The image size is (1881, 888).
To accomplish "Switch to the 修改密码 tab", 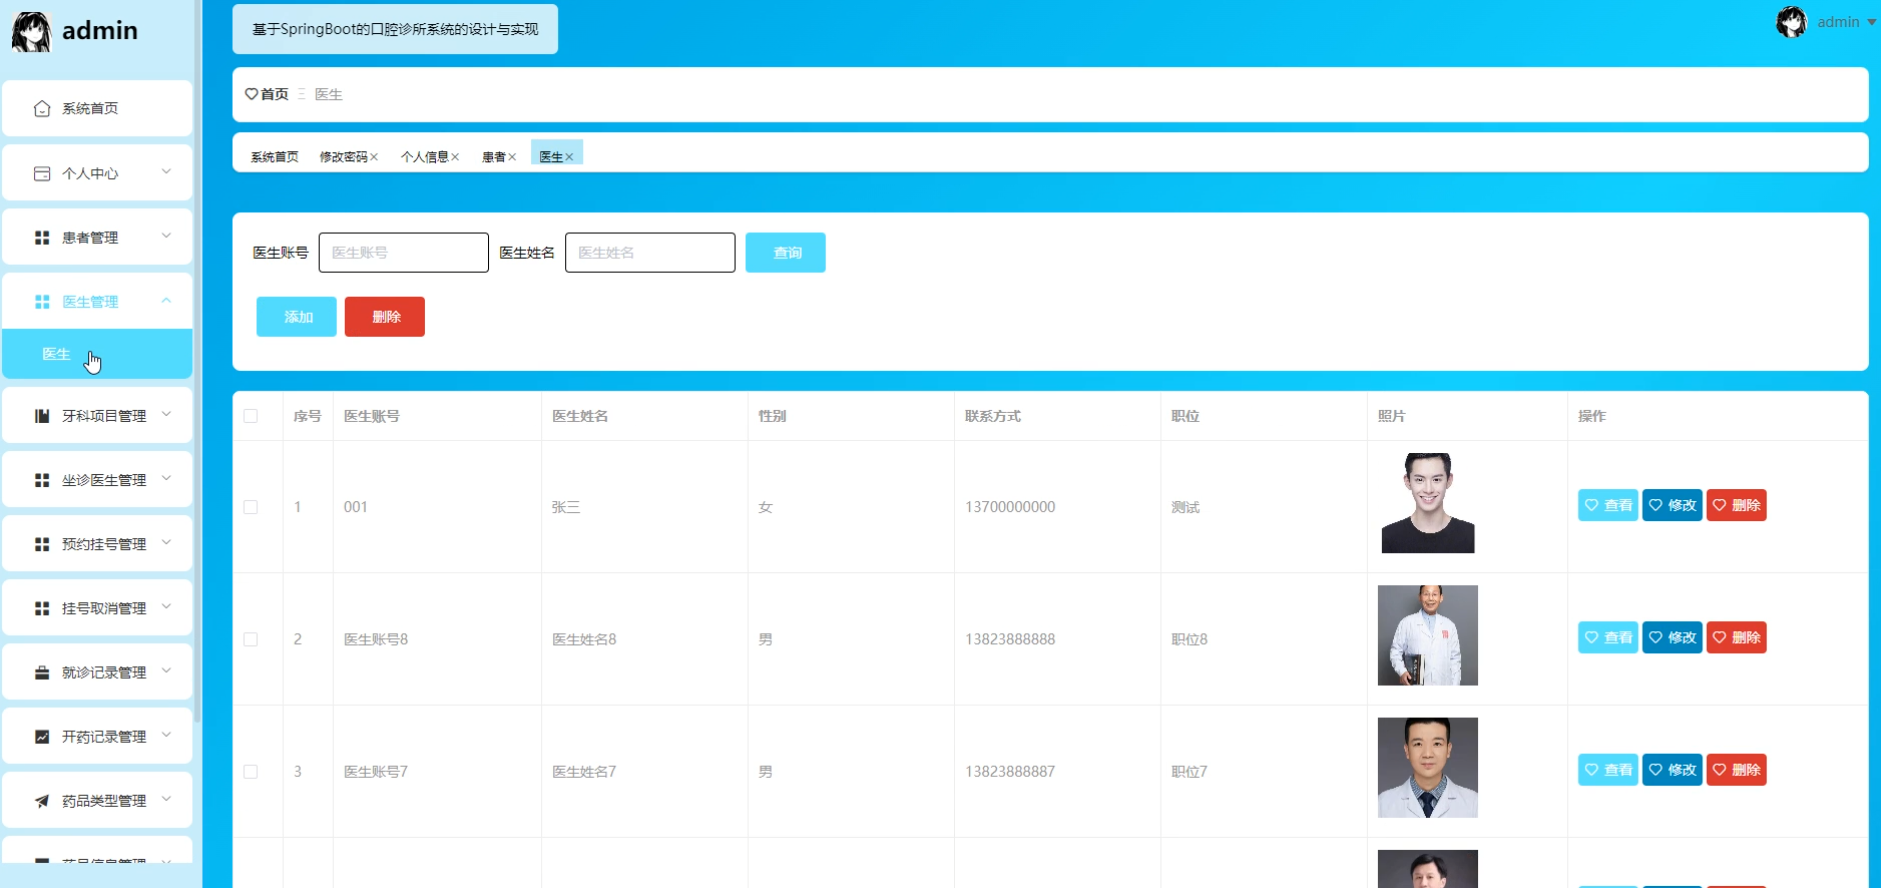I will tap(343, 157).
